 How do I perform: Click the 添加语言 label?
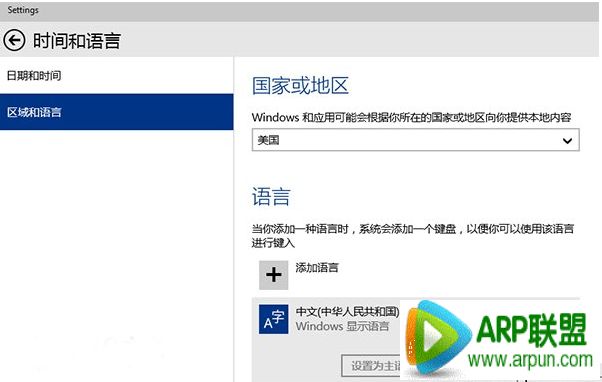click(317, 268)
